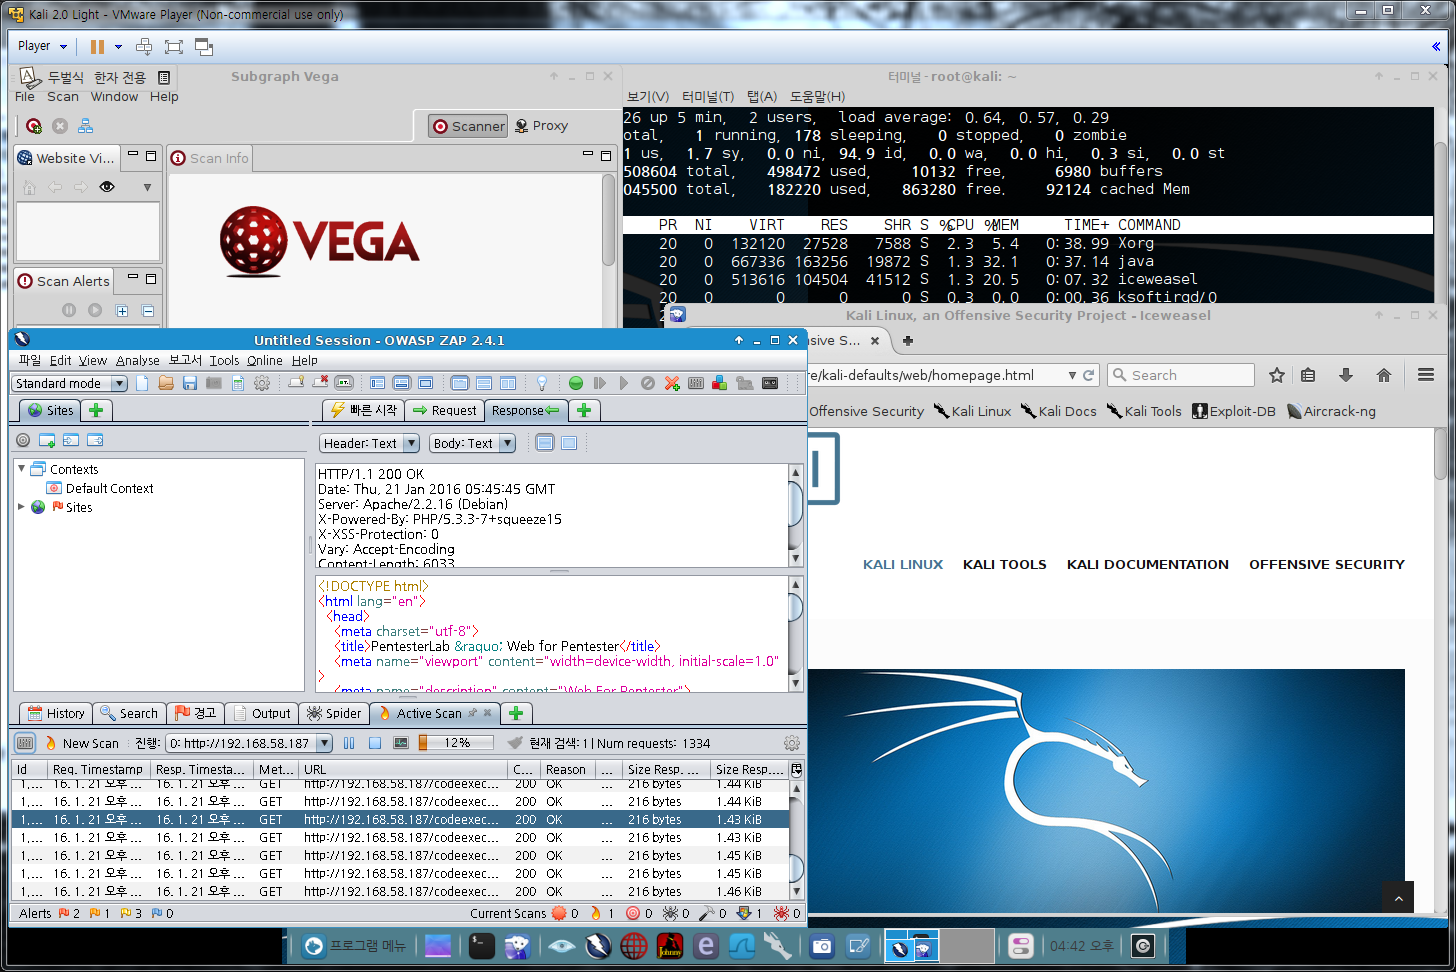1456x972 pixels.
Task: Open Vega proxy configuration network icon
Action: point(86,126)
